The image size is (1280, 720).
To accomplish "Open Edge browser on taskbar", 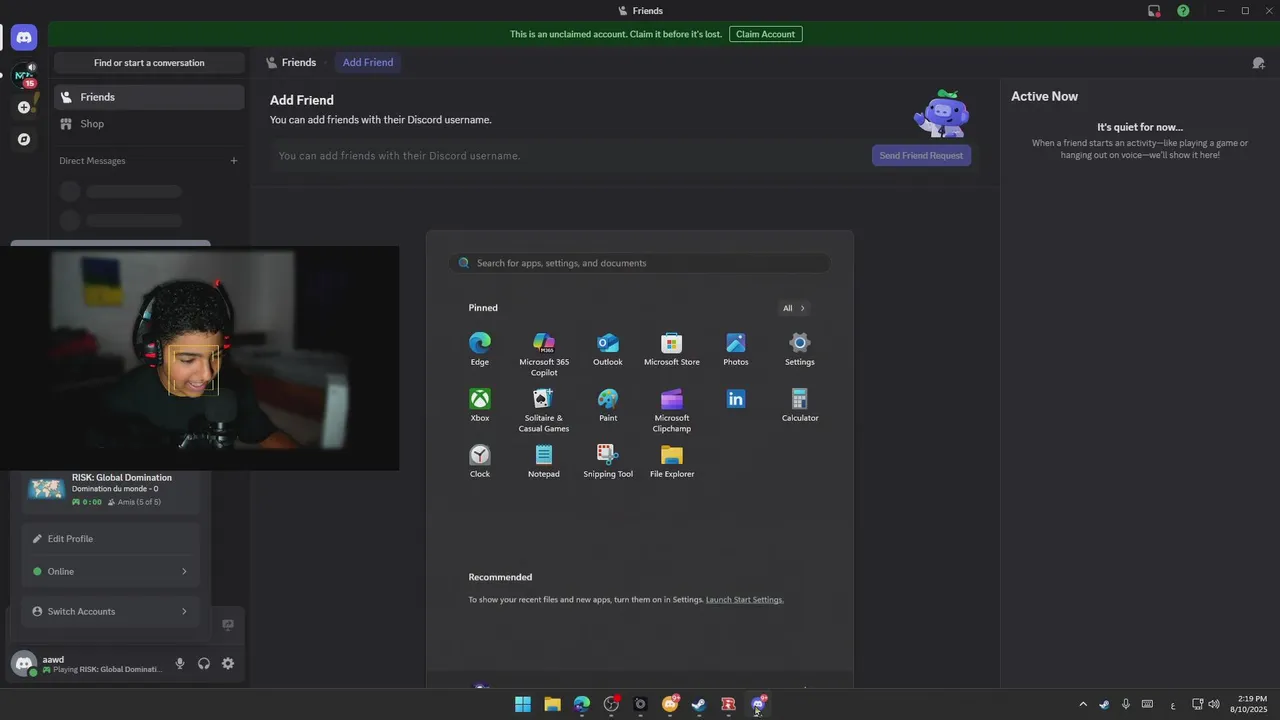I will pos(582,705).
